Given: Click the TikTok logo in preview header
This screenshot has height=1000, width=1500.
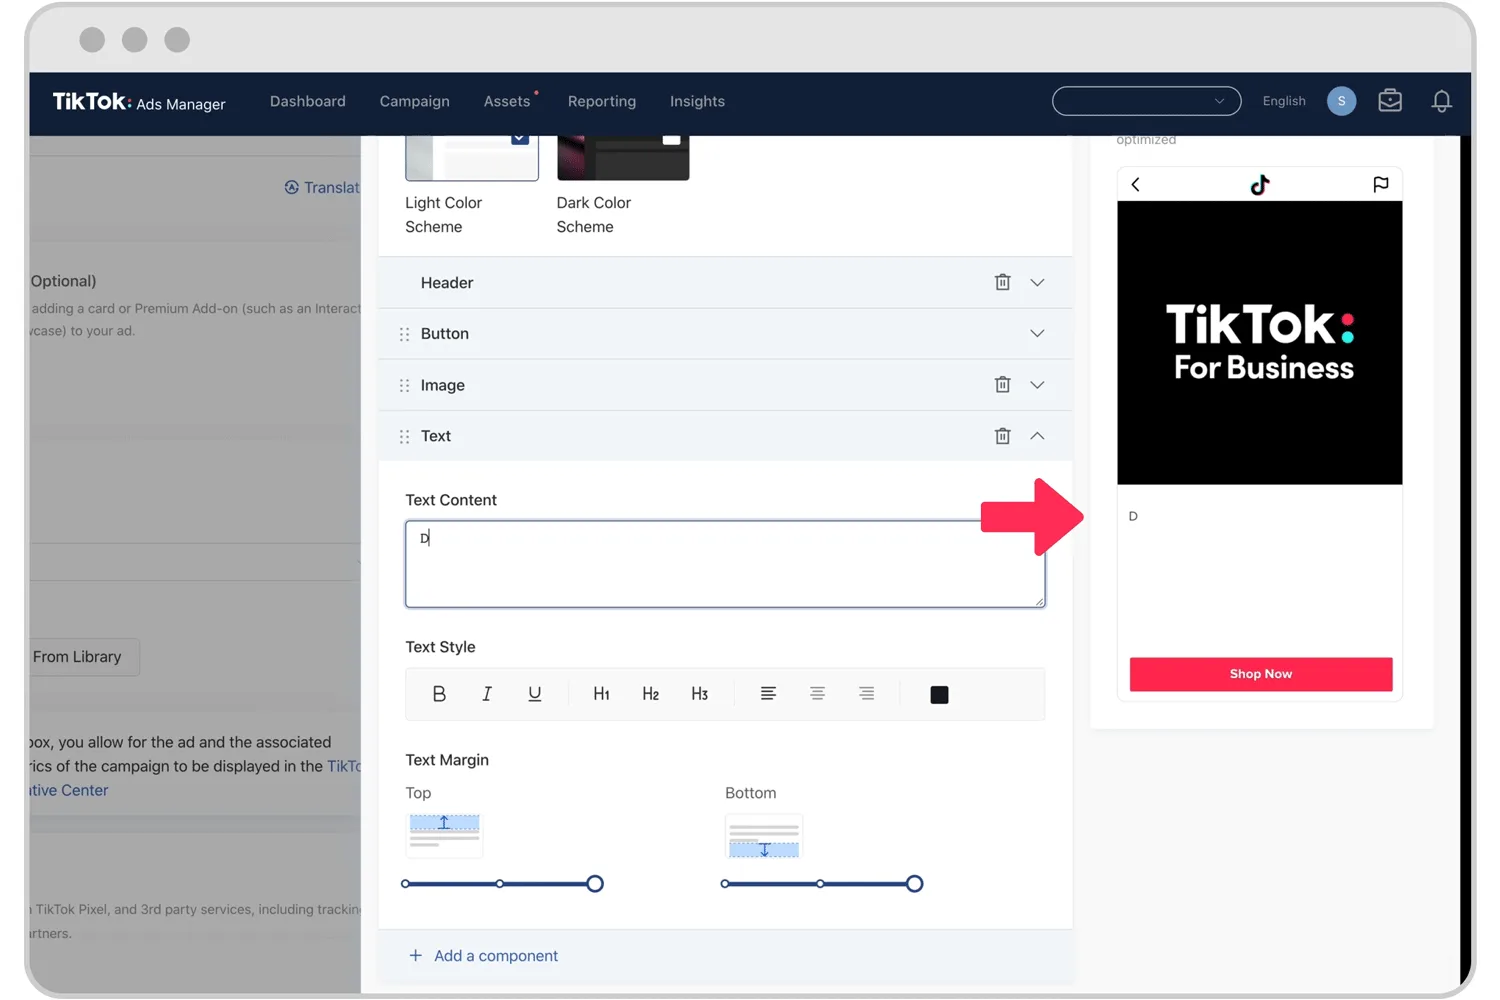Looking at the screenshot, I should 1260,184.
